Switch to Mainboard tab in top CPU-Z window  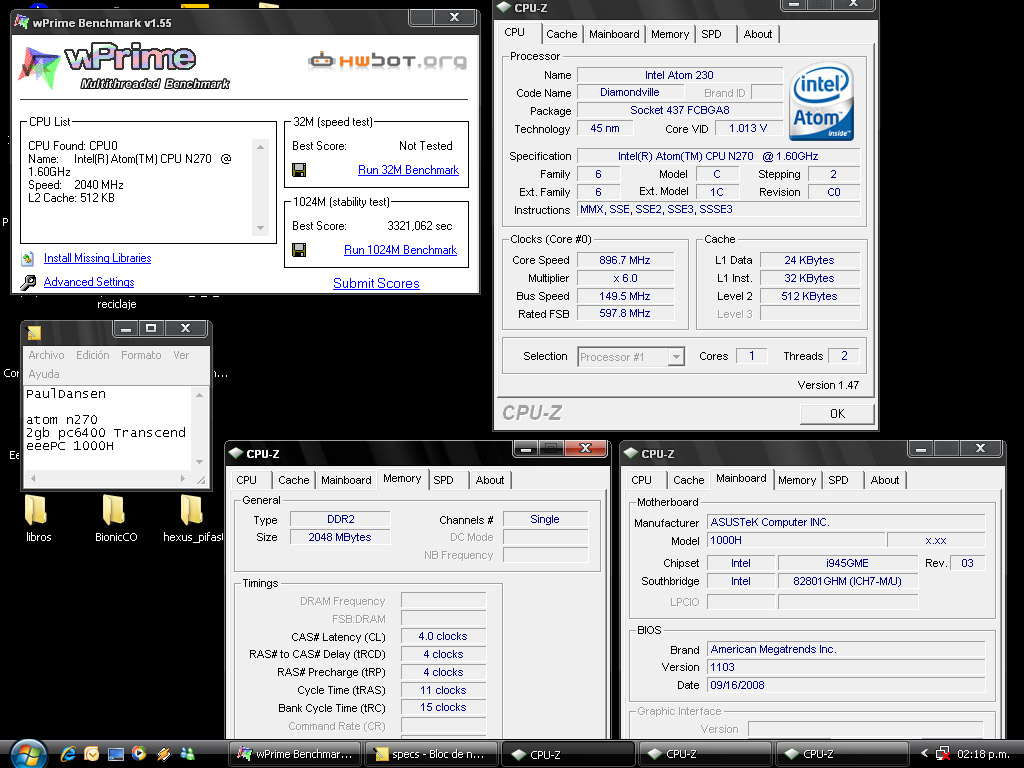[x=614, y=35]
